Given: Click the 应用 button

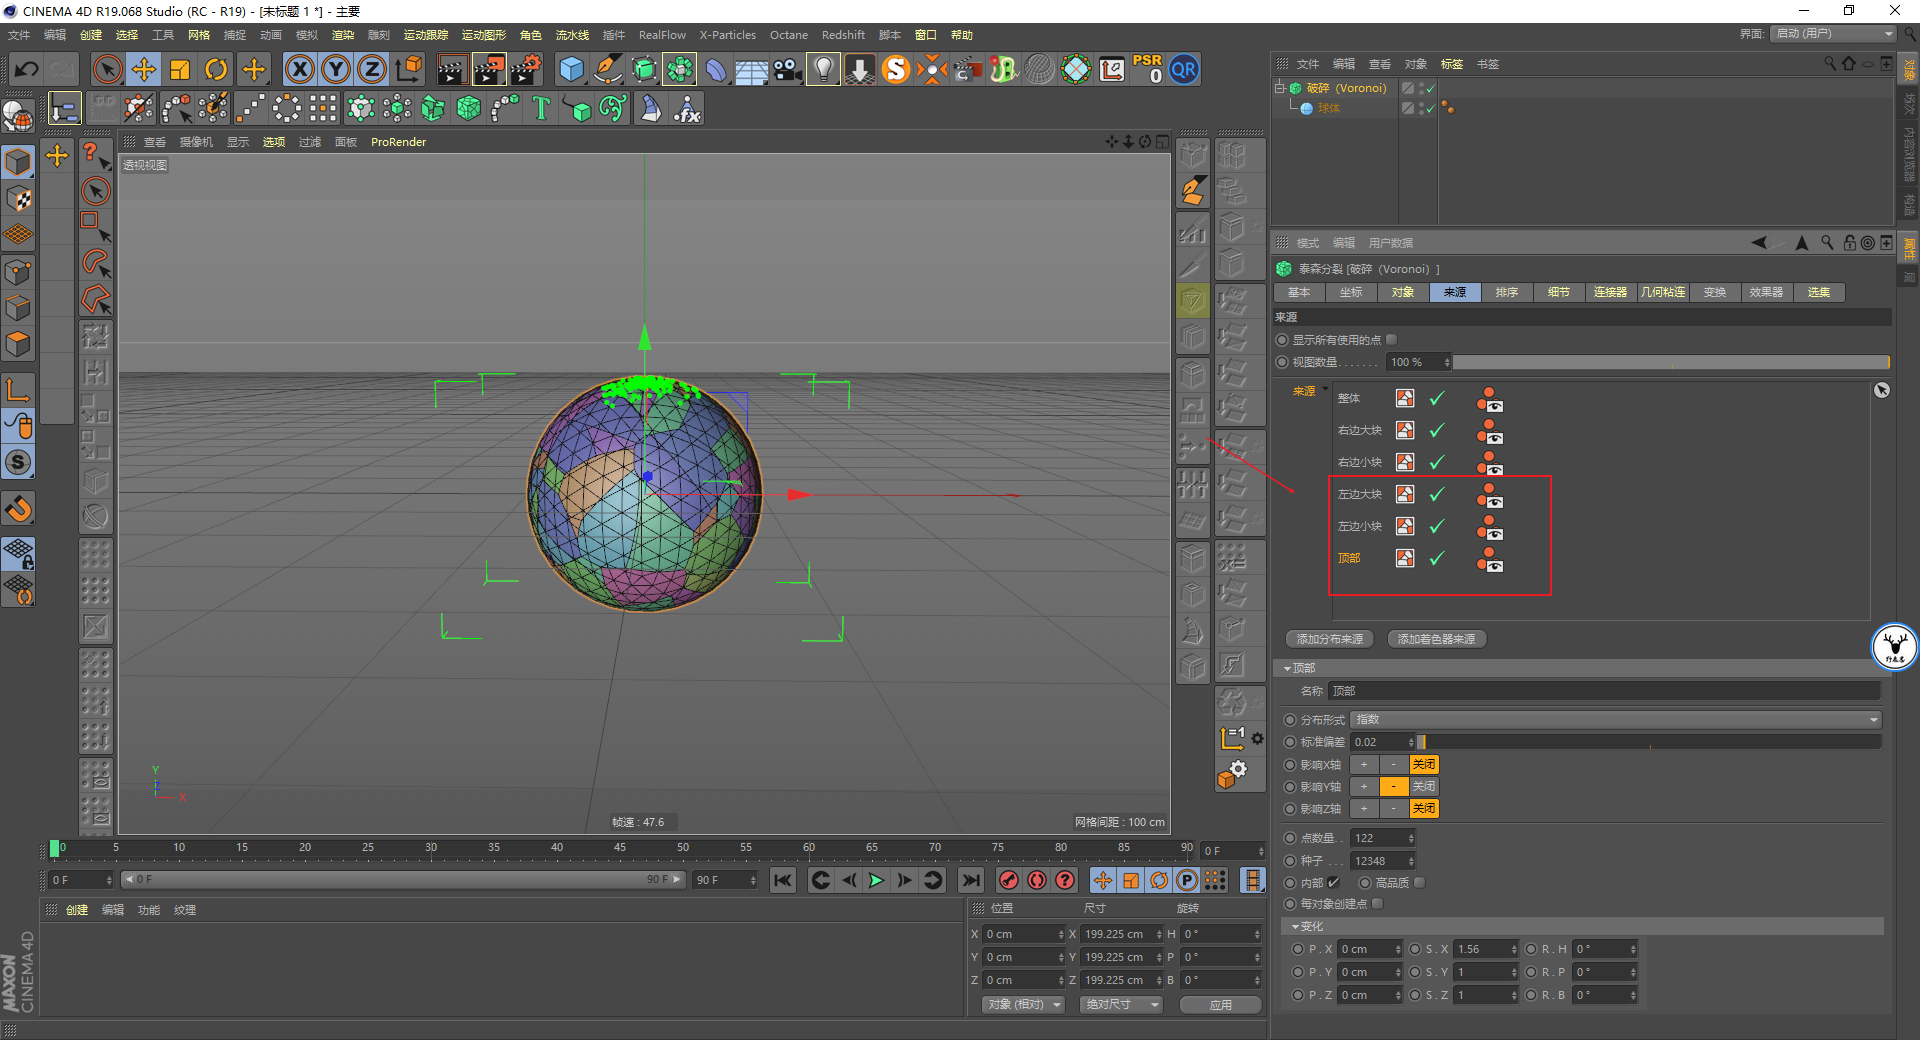Looking at the screenshot, I should pos(1220,1004).
